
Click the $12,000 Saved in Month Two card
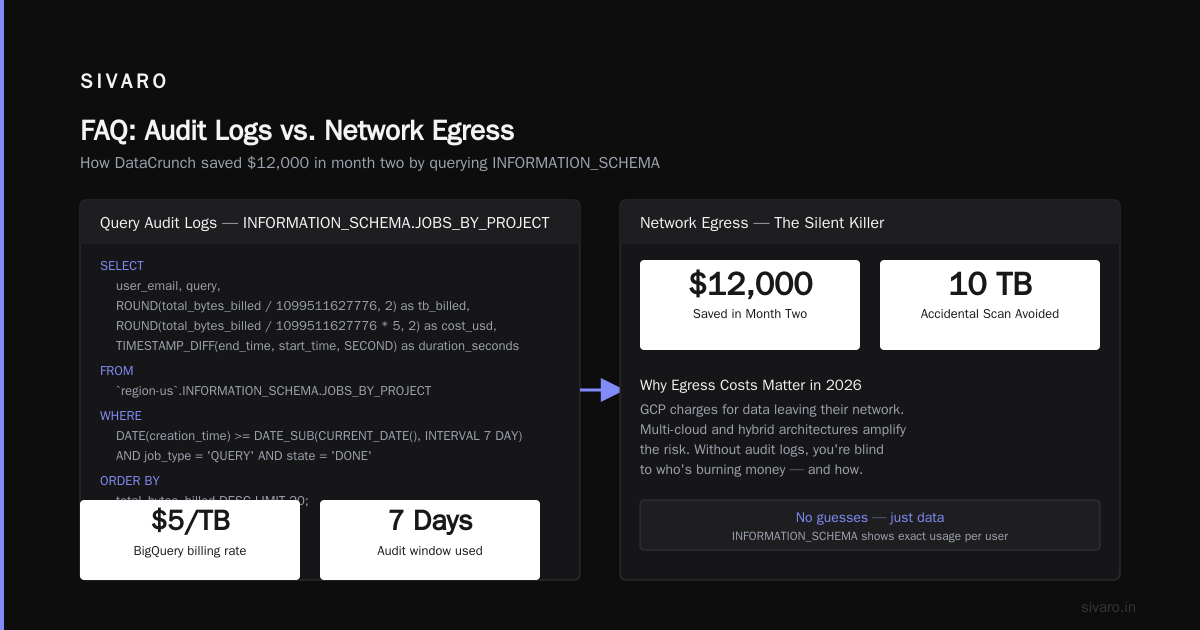click(x=750, y=305)
